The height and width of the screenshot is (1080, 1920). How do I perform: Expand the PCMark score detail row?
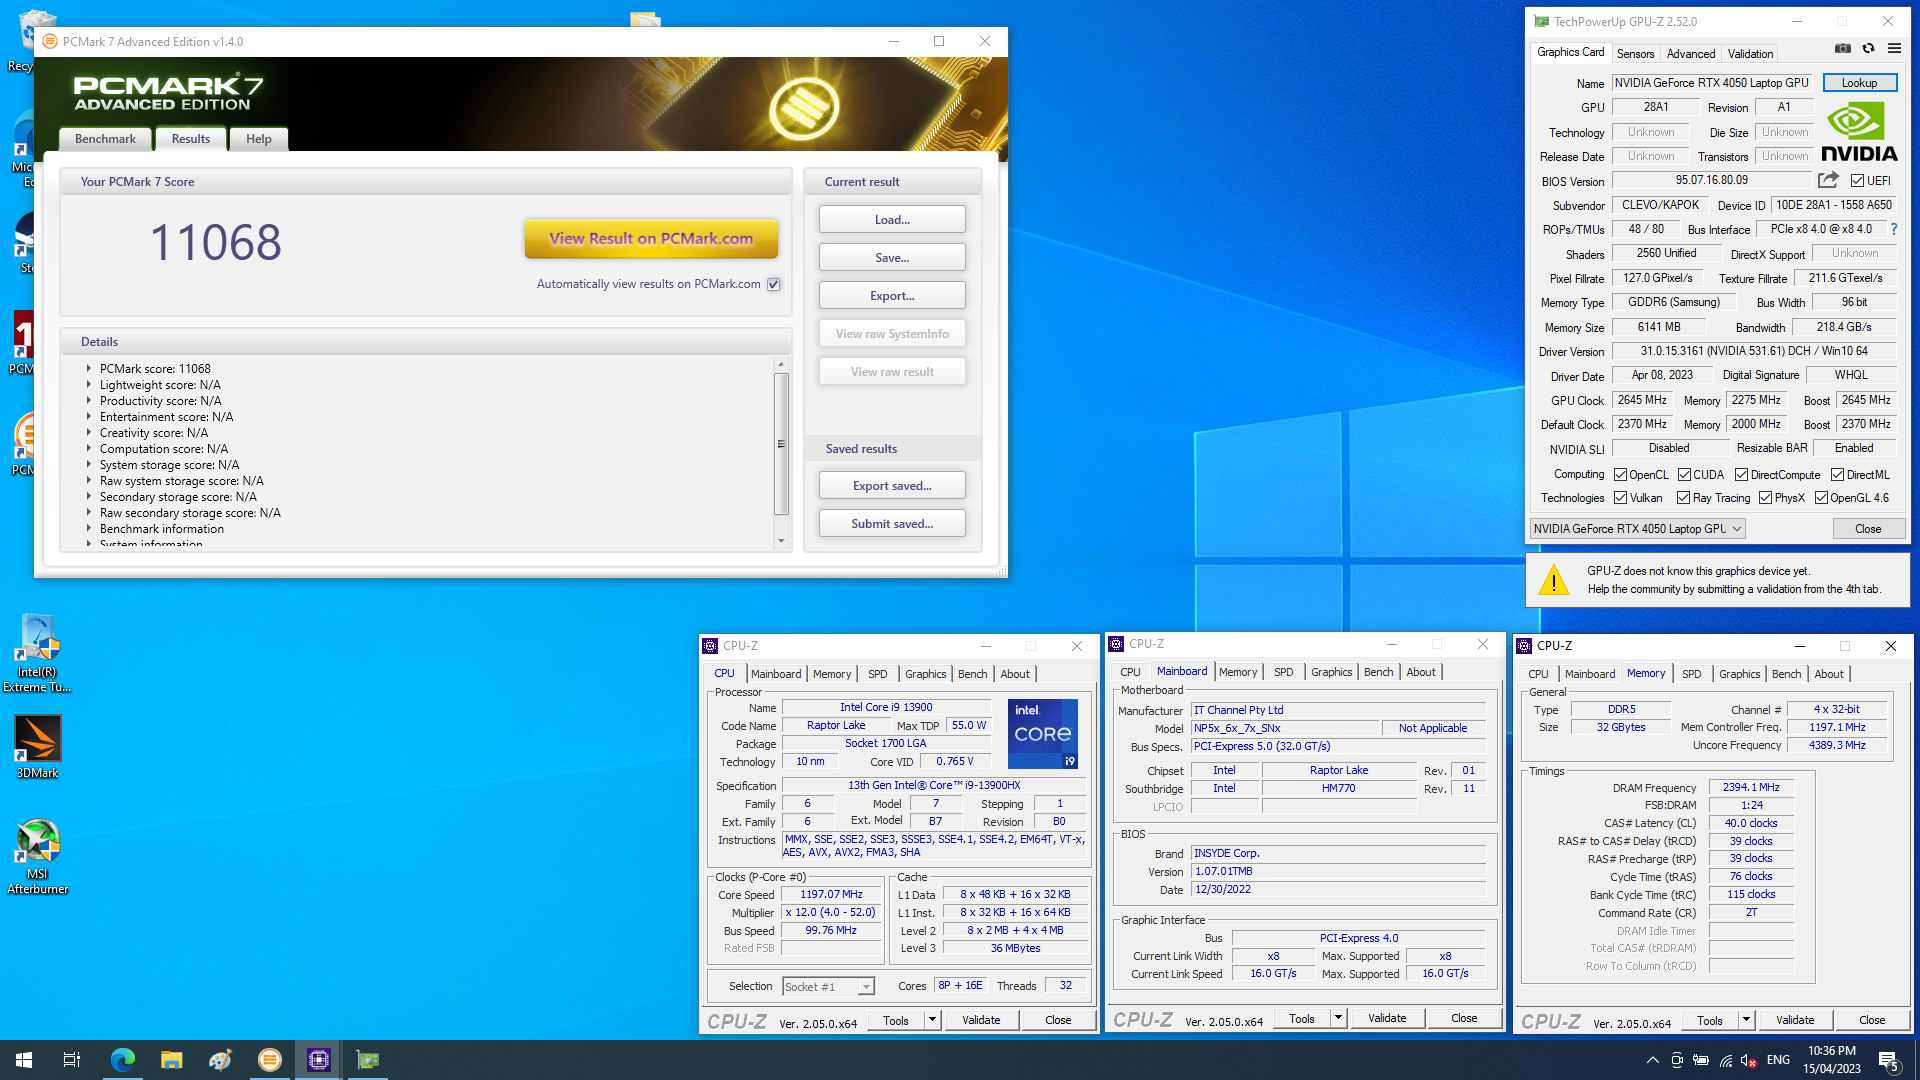pyautogui.click(x=89, y=368)
